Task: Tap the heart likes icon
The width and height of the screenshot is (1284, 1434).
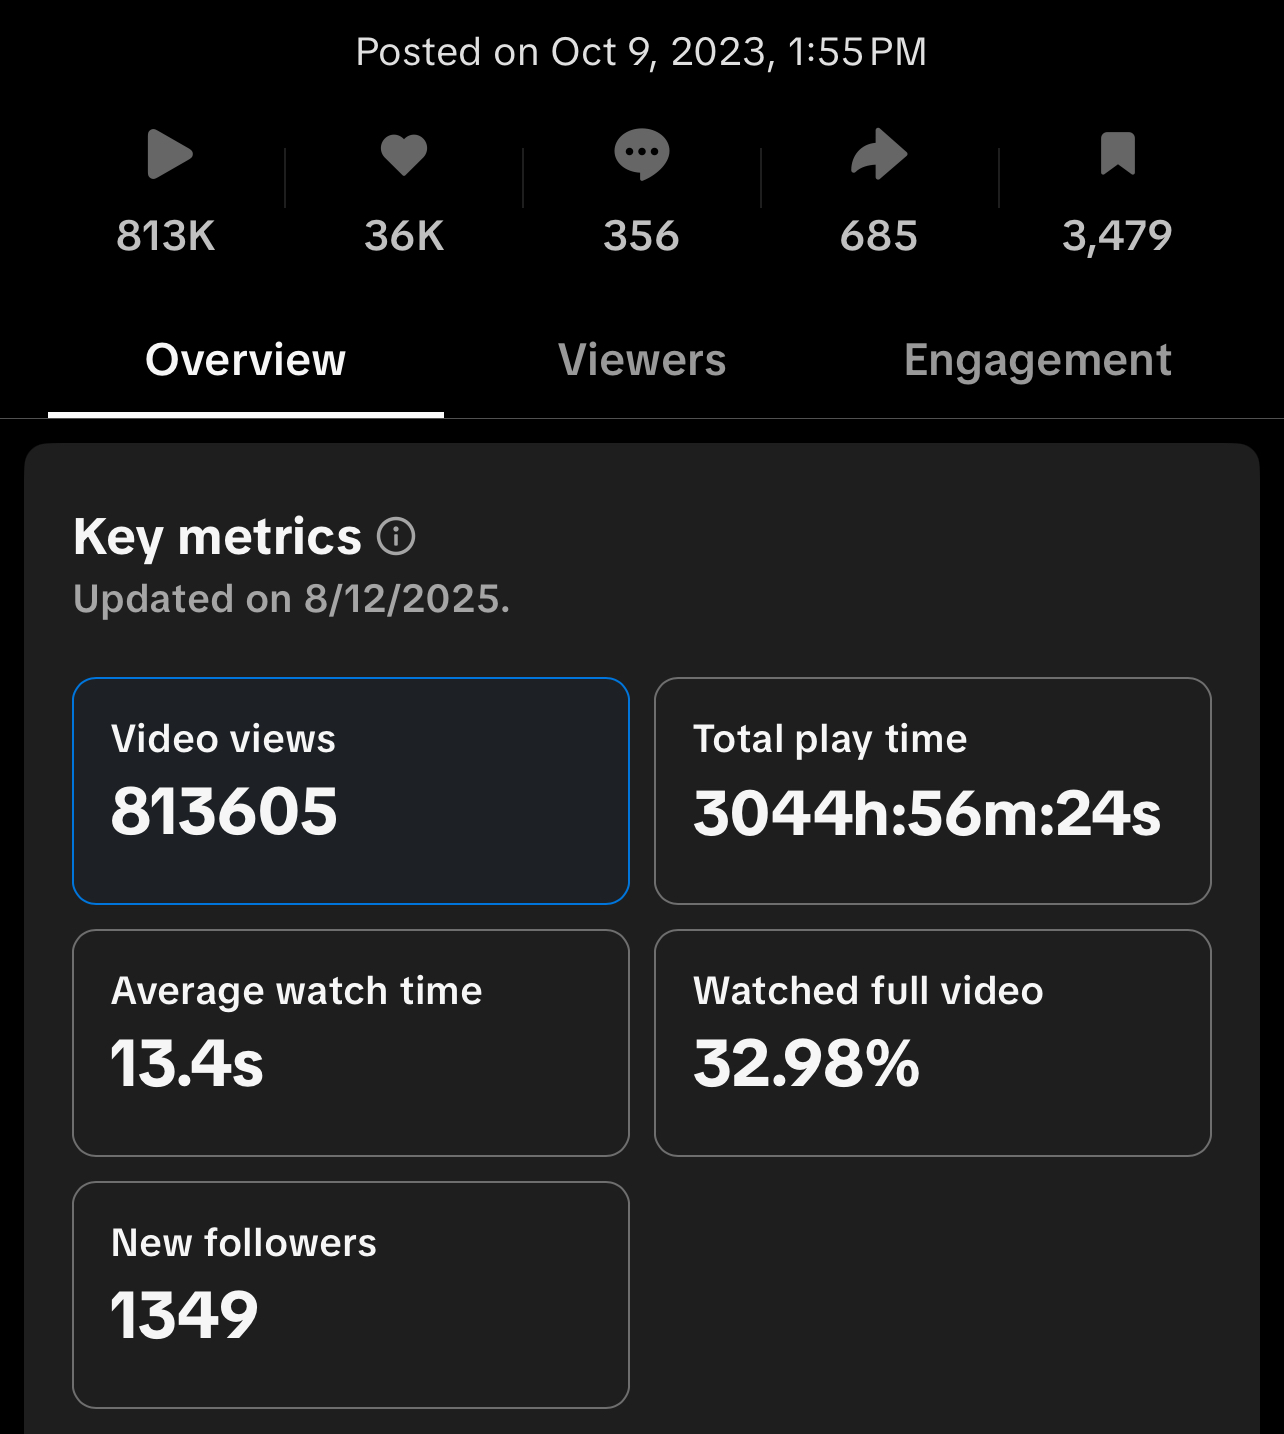Action: pyautogui.click(x=404, y=155)
